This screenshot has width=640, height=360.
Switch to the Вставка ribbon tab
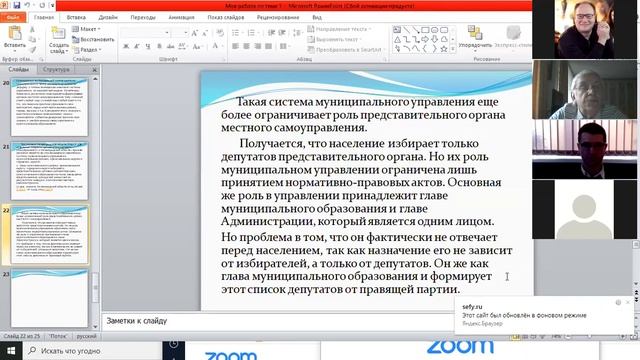point(76,17)
